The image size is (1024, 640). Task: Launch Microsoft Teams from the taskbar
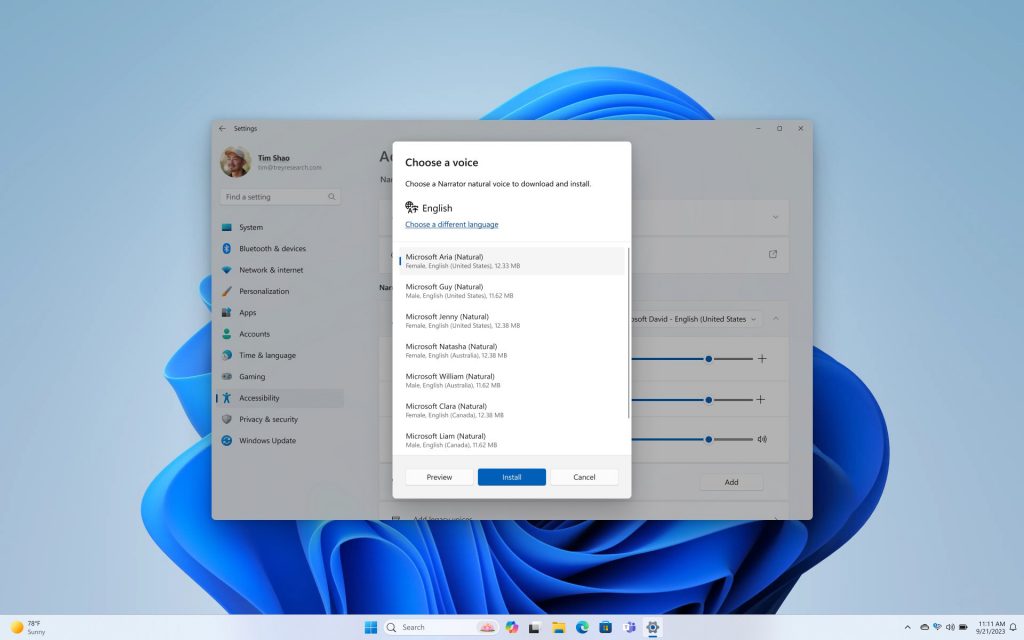[628, 628]
